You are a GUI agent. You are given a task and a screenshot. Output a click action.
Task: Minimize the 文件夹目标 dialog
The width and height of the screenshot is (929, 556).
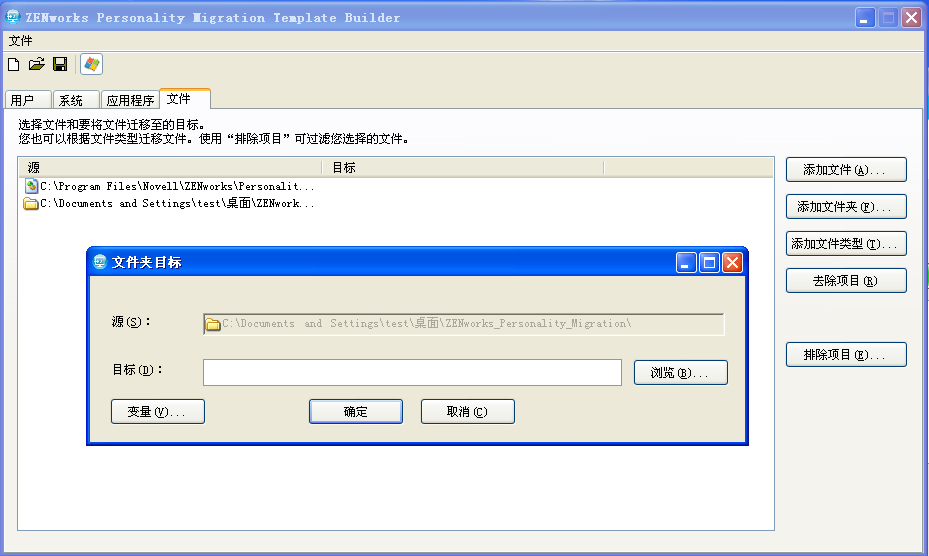(686, 262)
